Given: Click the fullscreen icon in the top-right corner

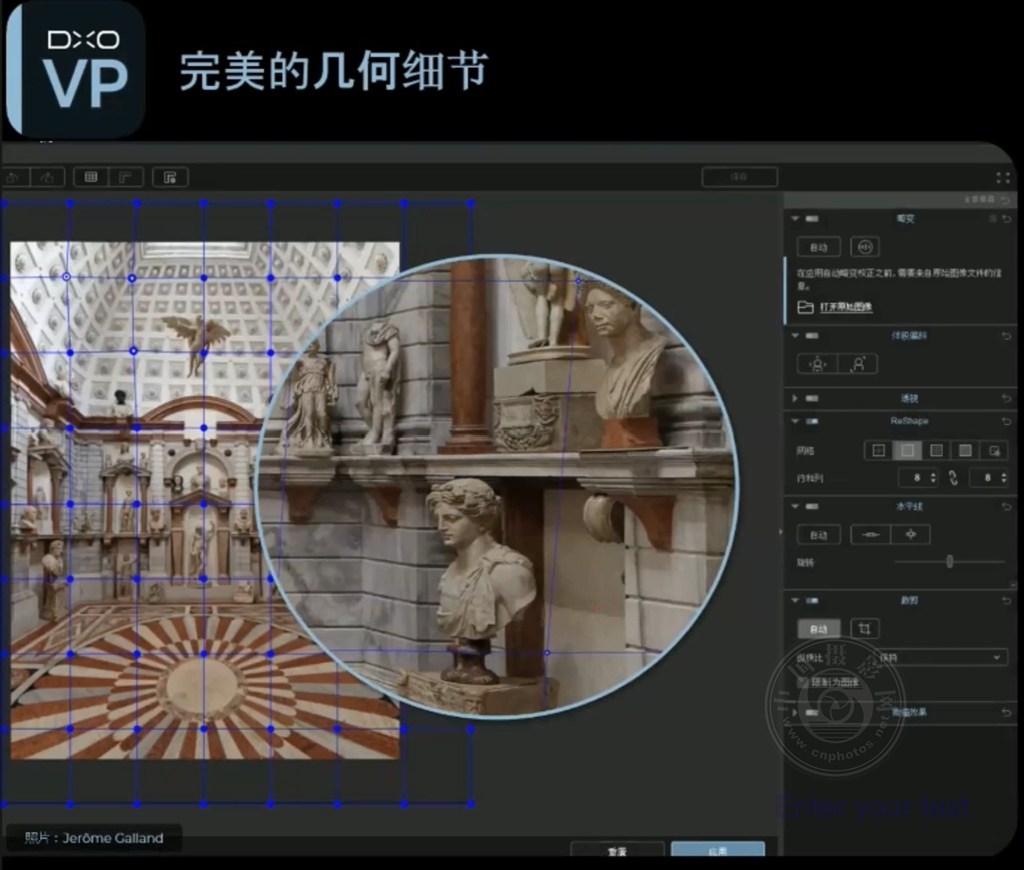Looking at the screenshot, I should click(x=1005, y=177).
